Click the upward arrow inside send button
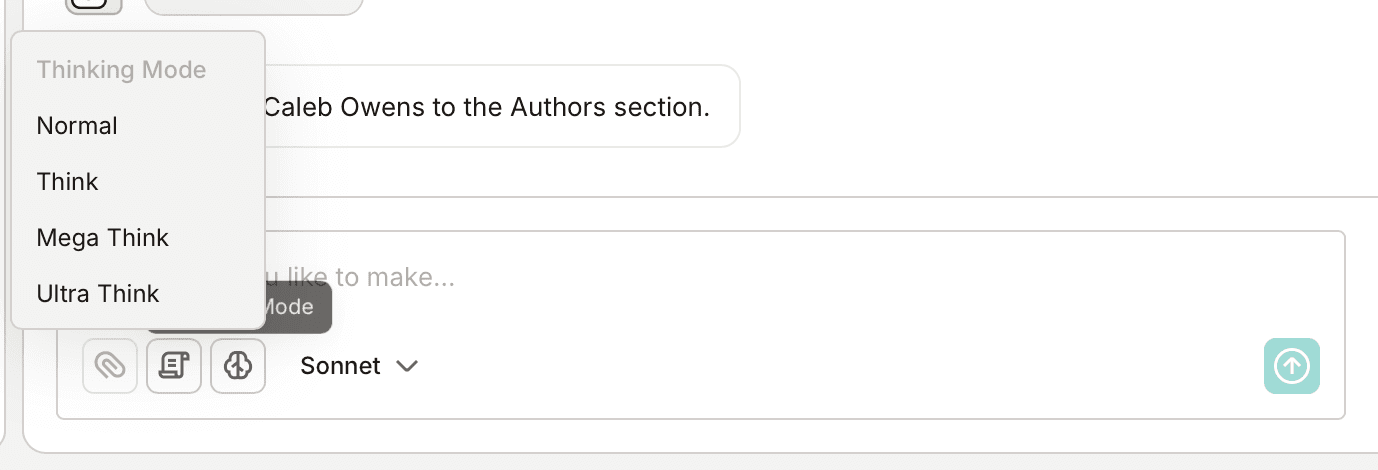This screenshot has height=470, width=1378. coord(1292,366)
